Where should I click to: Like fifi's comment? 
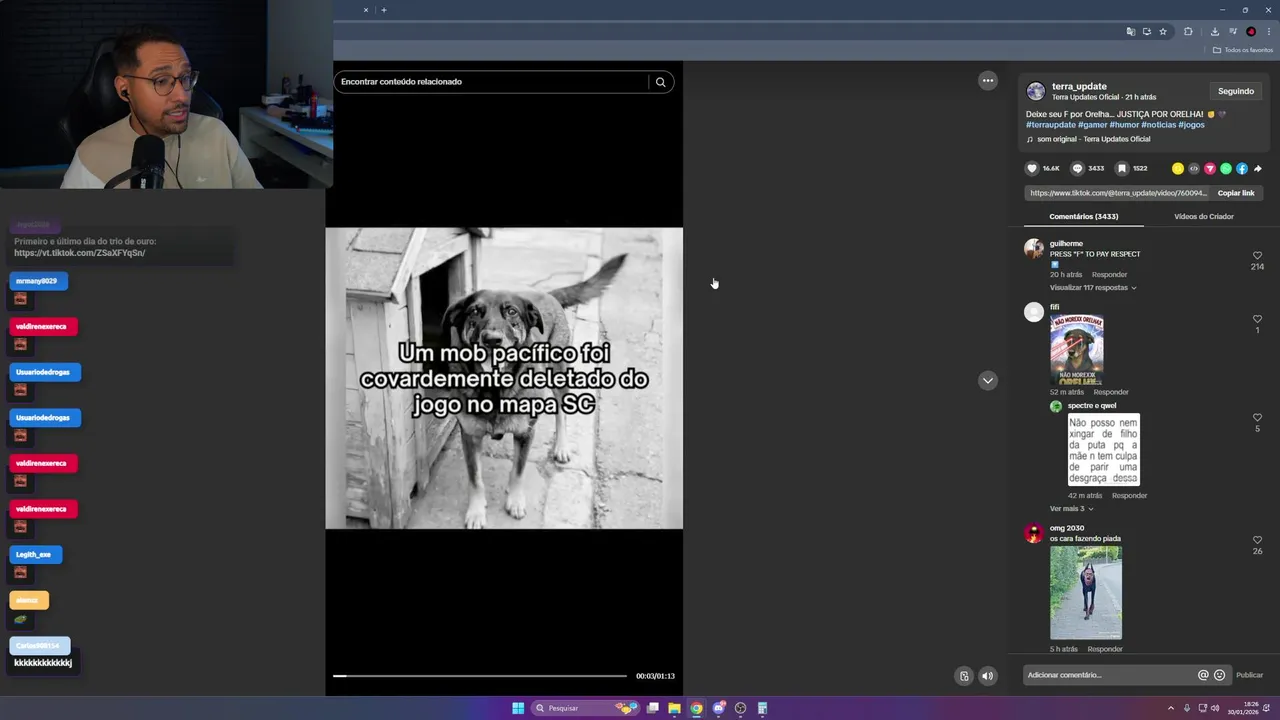[1257, 319]
